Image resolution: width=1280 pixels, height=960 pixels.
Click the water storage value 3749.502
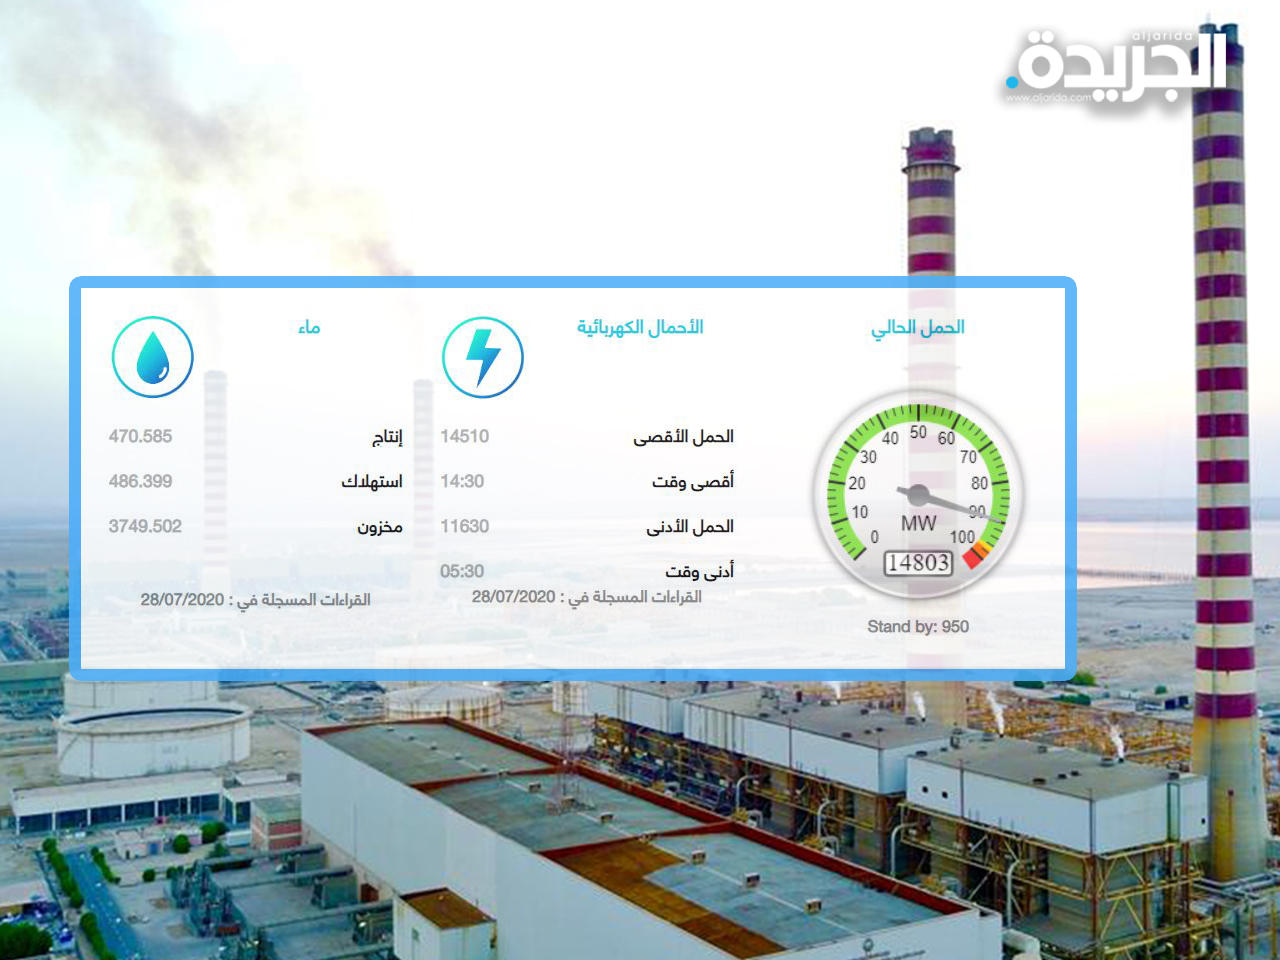click(x=145, y=527)
